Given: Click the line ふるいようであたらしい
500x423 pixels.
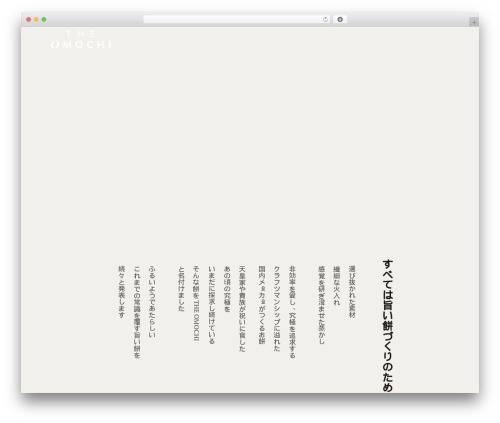Looking at the screenshot, I should tap(152, 302).
